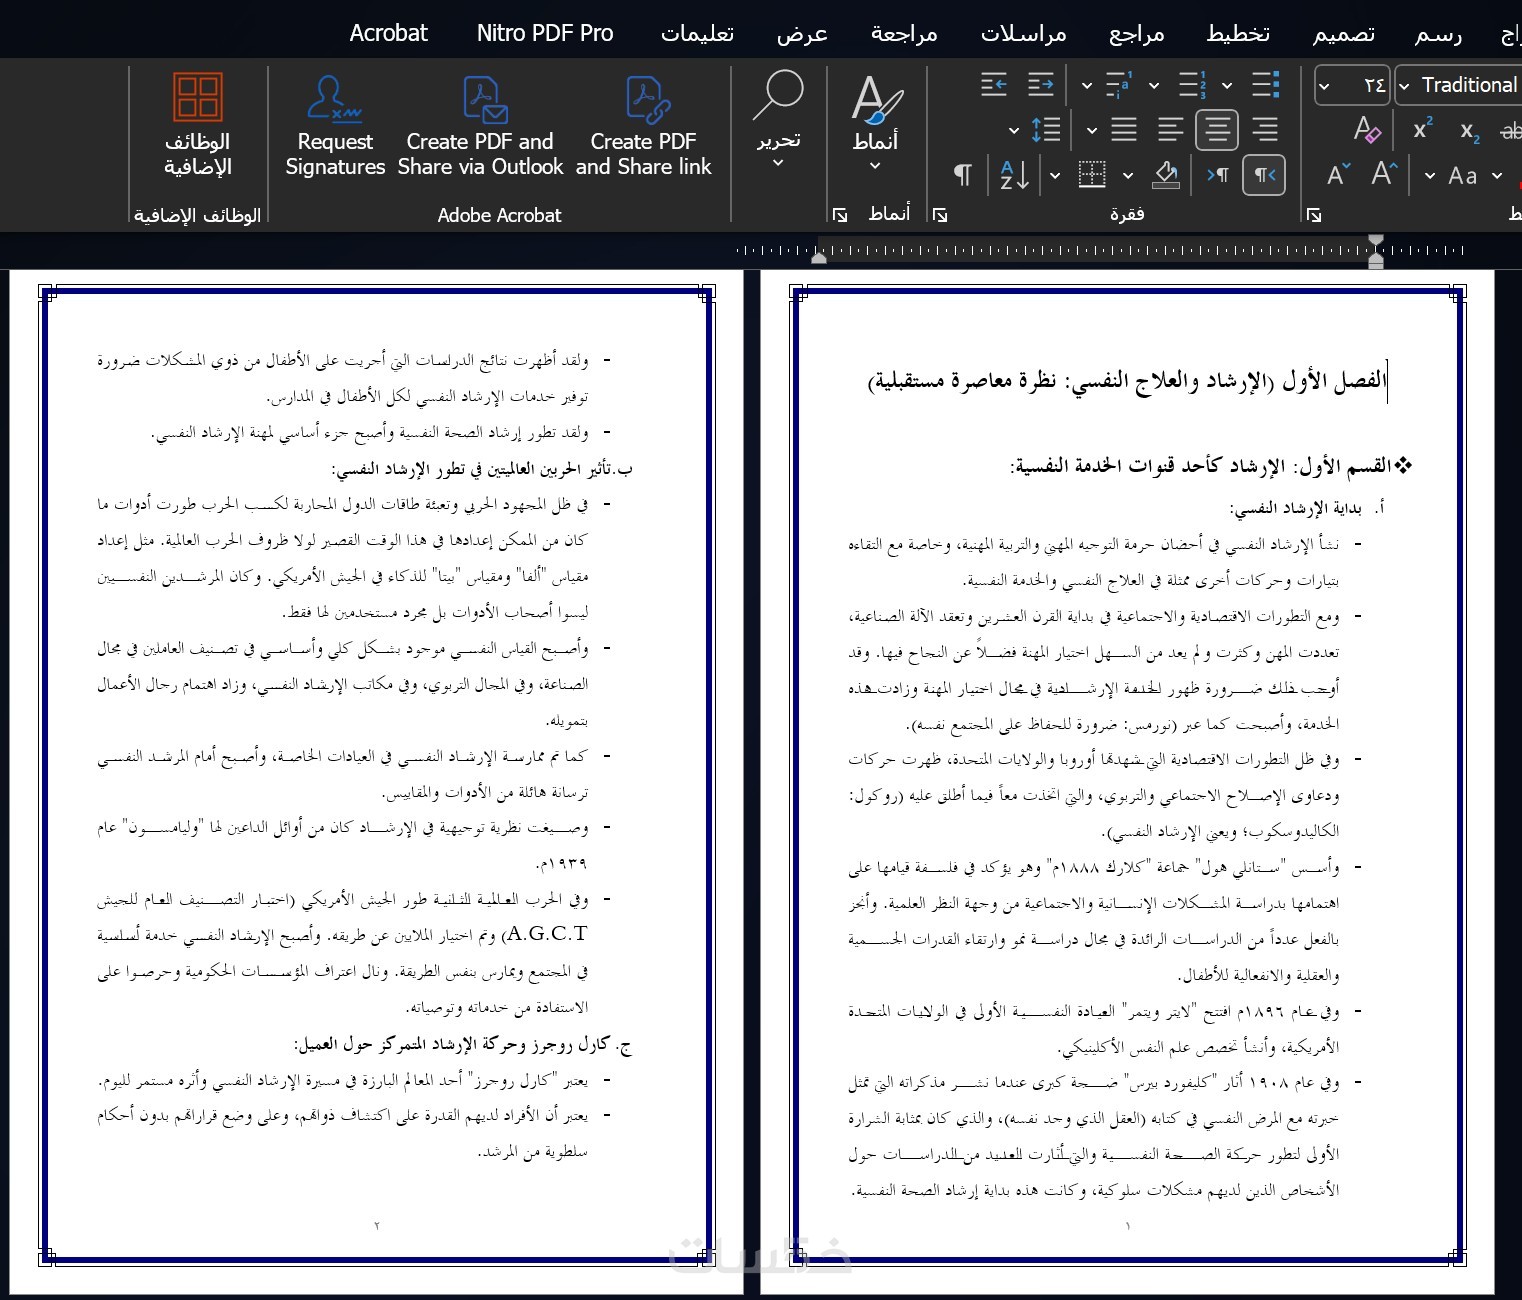Screen dimensions: 1522x1300
Task: Toggle right-to-left text direction
Action: coord(1264,176)
